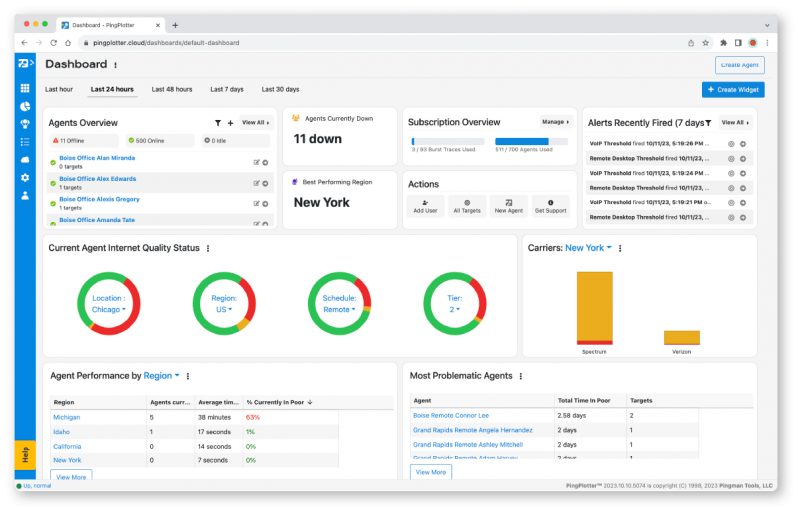800x513 pixels.
Task: Open Carriers widget kebab menu
Action: pos(620,249)
